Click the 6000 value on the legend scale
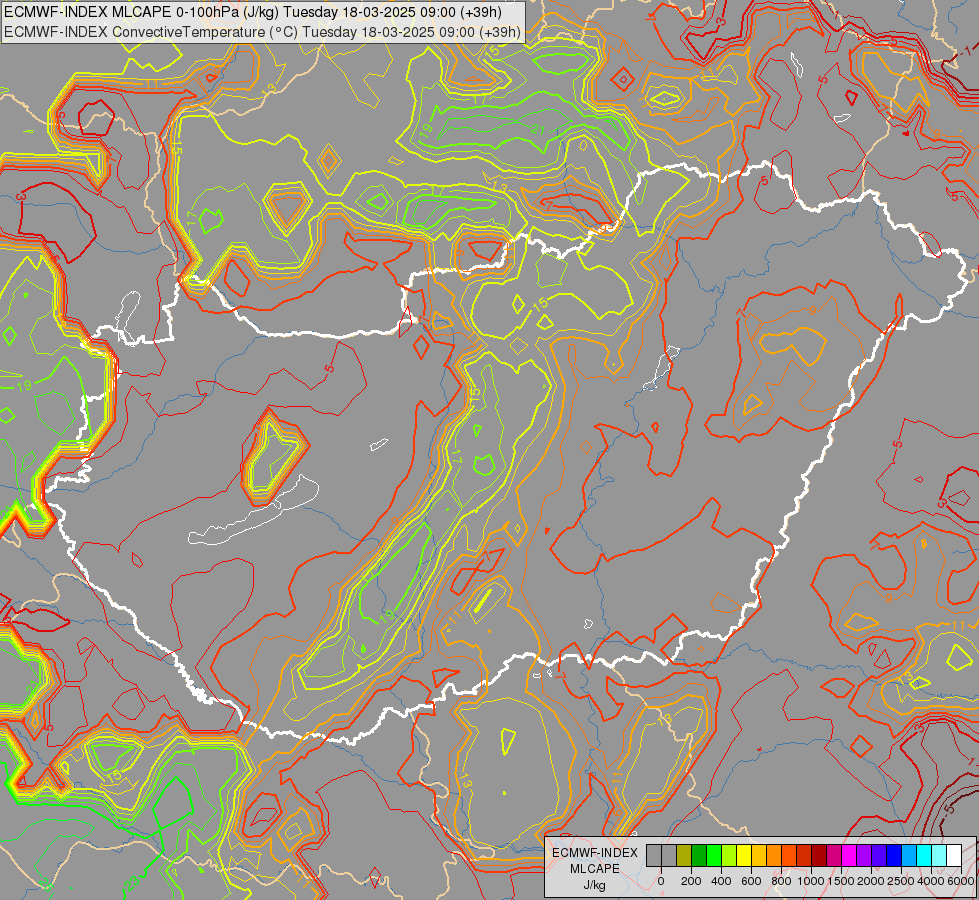 (x=961, y=881)
